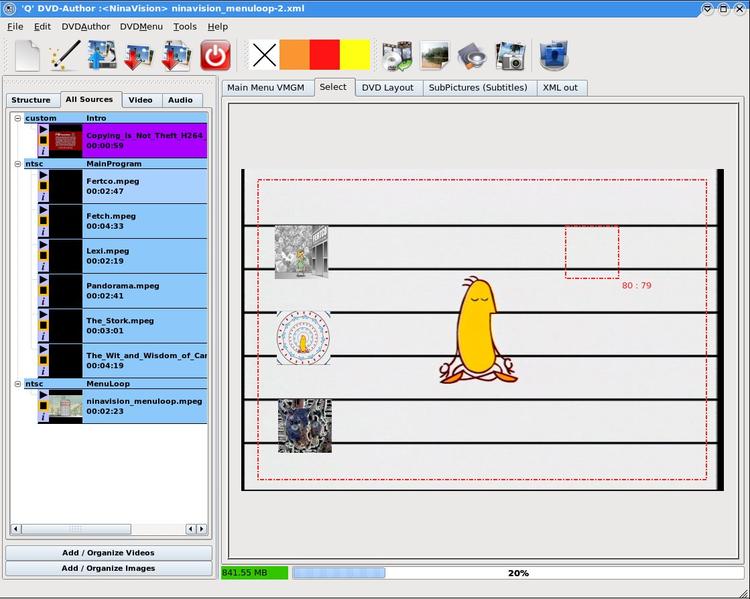750x599 pixels.
Task: Show info for The_Stork.mpeg
Action: [x=43, y=336]
